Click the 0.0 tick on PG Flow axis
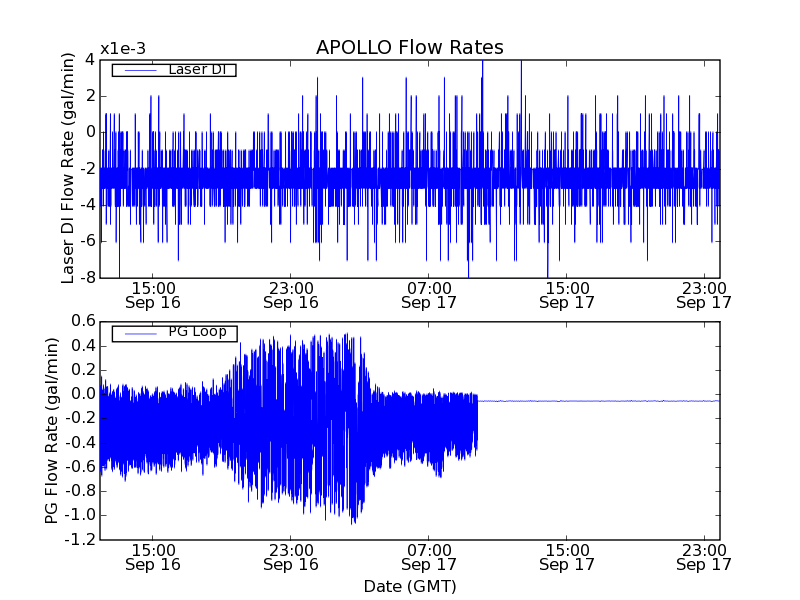Viewport: 800px width, 600px height. pos(83,394)
